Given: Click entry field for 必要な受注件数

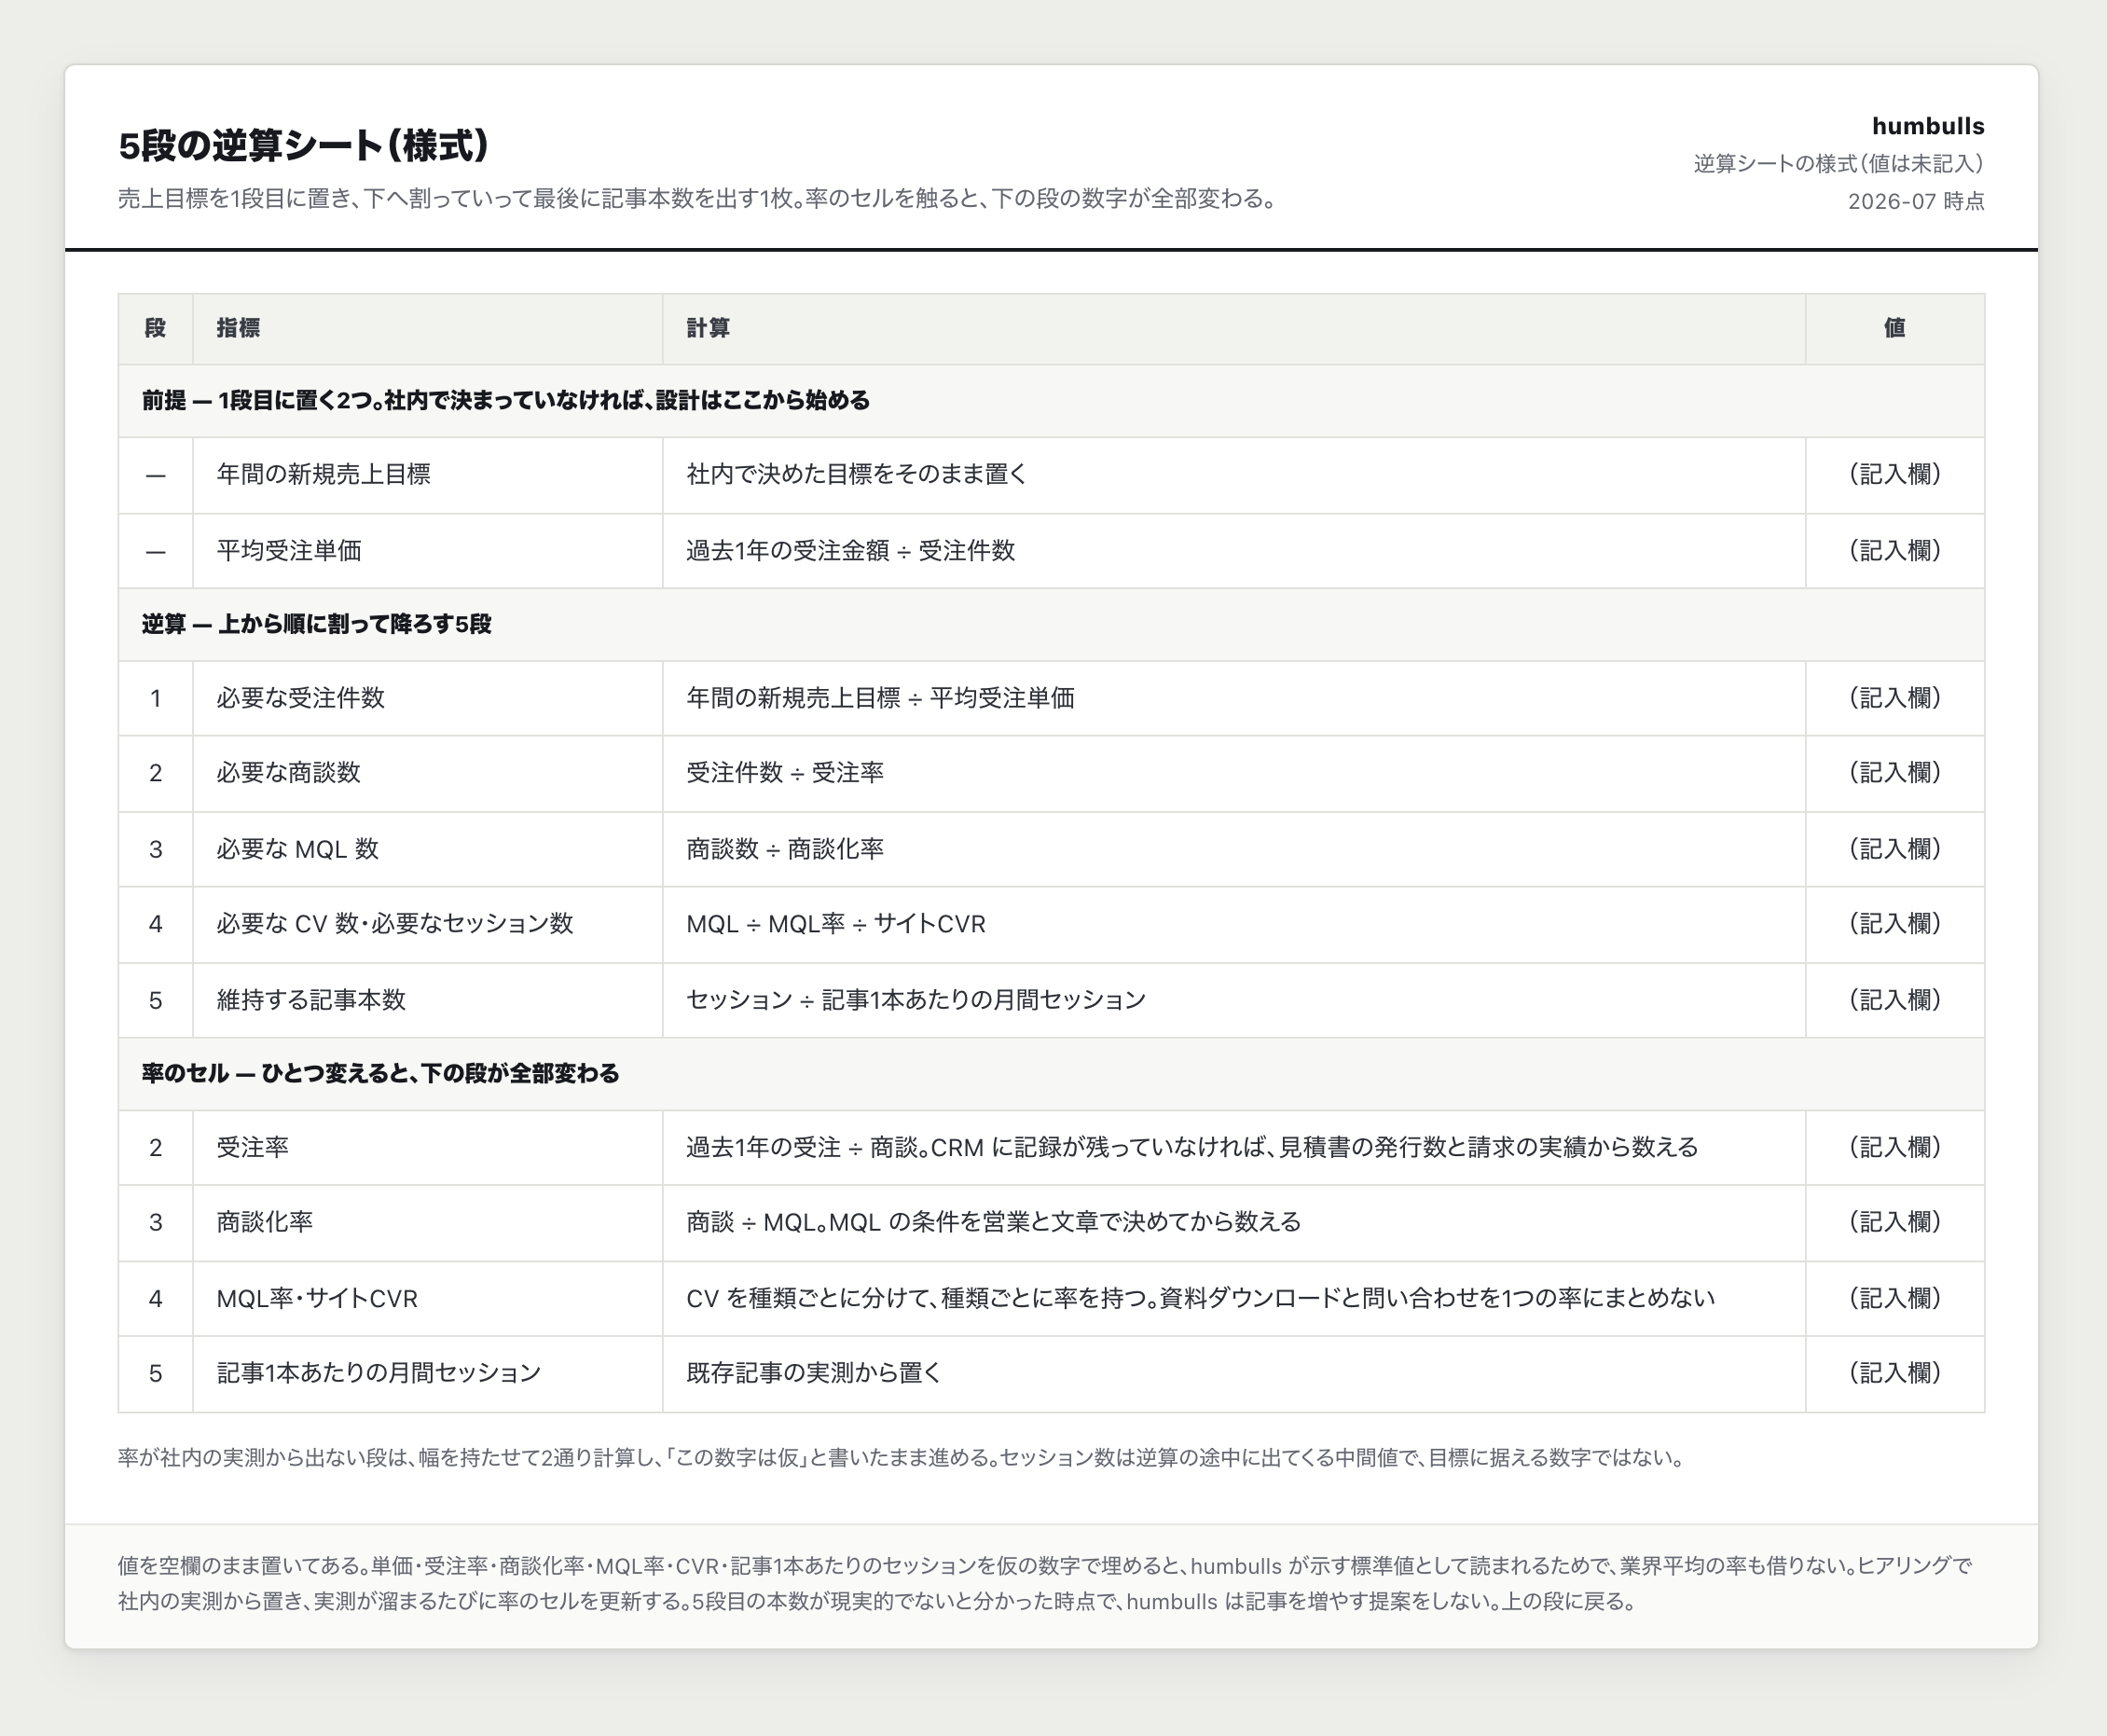Looking at the screenshot, I should 1894,698.
